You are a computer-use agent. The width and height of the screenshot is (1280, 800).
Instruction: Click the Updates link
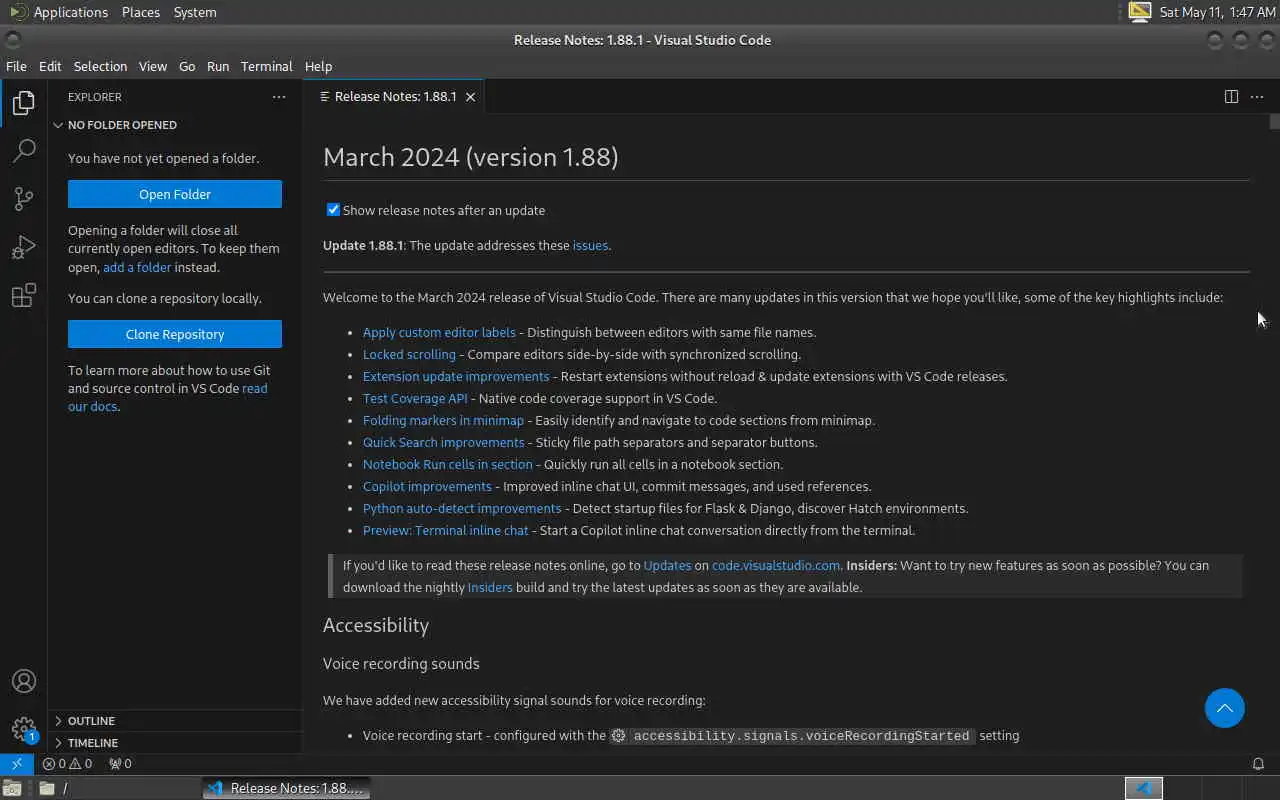(667, 565)
